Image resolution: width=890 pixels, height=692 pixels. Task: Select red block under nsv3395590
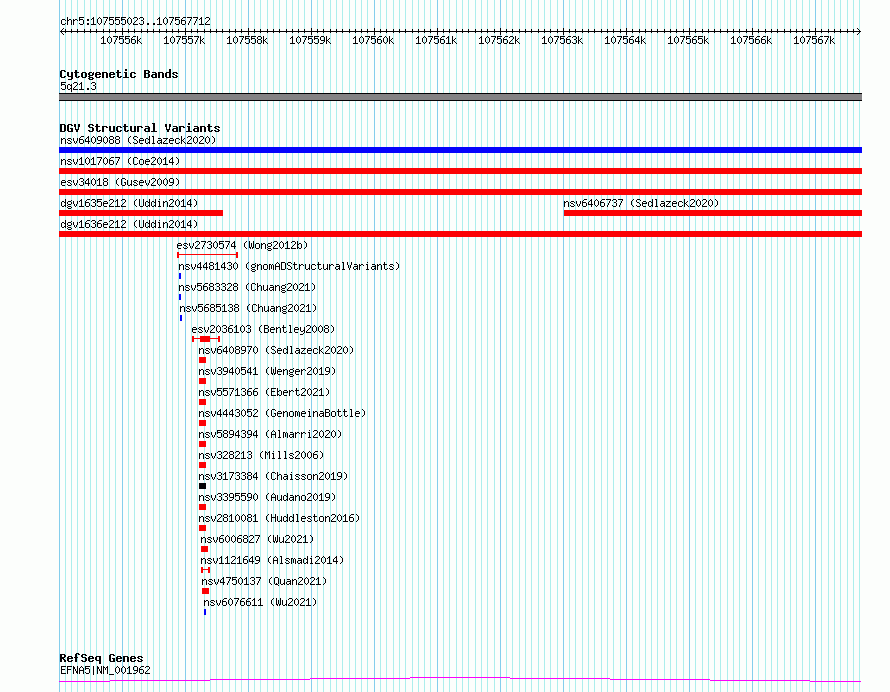[x=203, y=507]
